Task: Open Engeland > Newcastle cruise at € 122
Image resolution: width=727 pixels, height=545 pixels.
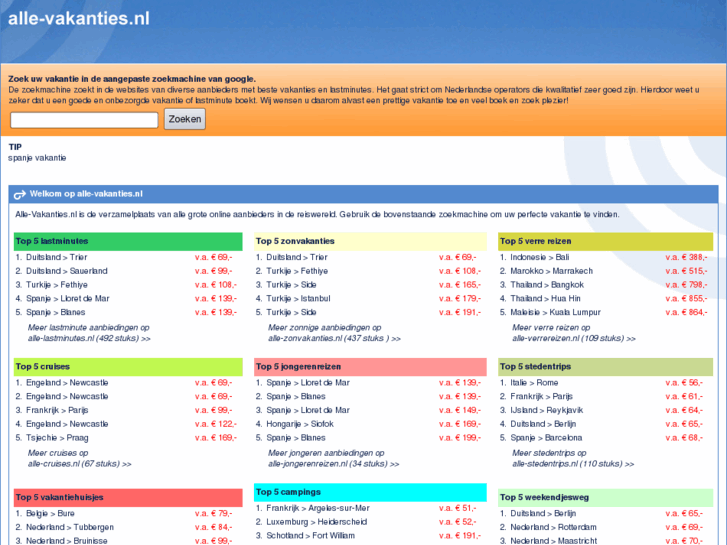Action: coord(67,424)
